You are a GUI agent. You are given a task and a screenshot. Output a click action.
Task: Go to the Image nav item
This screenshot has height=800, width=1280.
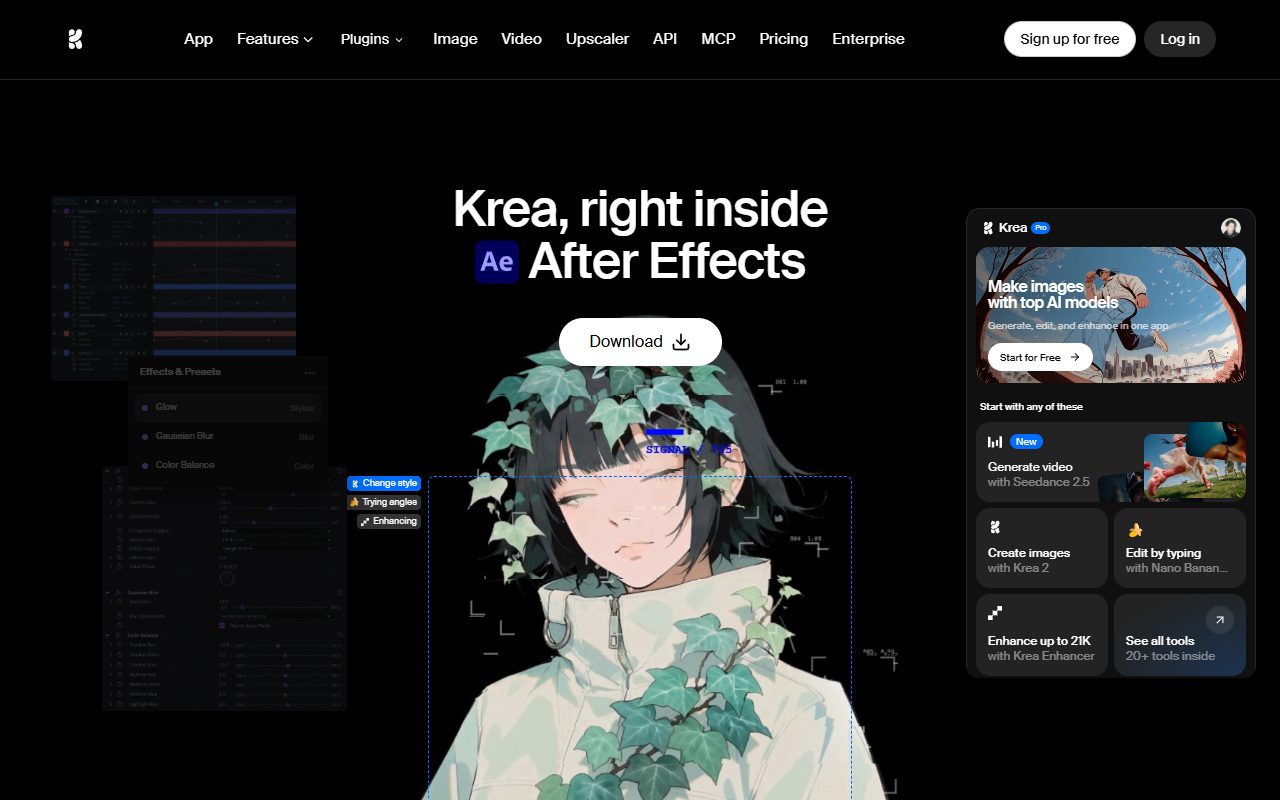pyautogui.click(x=455, y=39)
